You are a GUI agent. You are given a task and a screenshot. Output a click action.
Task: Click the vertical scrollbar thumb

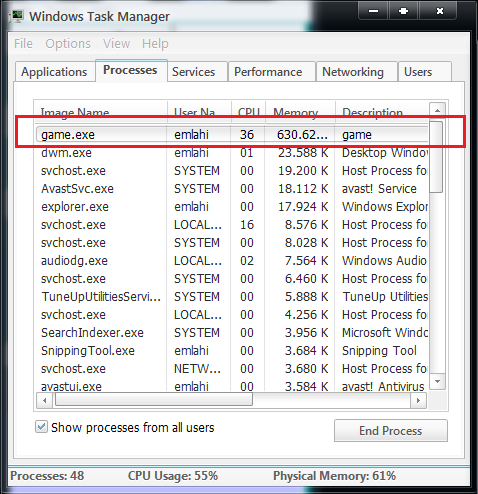(x=436, y=157)
